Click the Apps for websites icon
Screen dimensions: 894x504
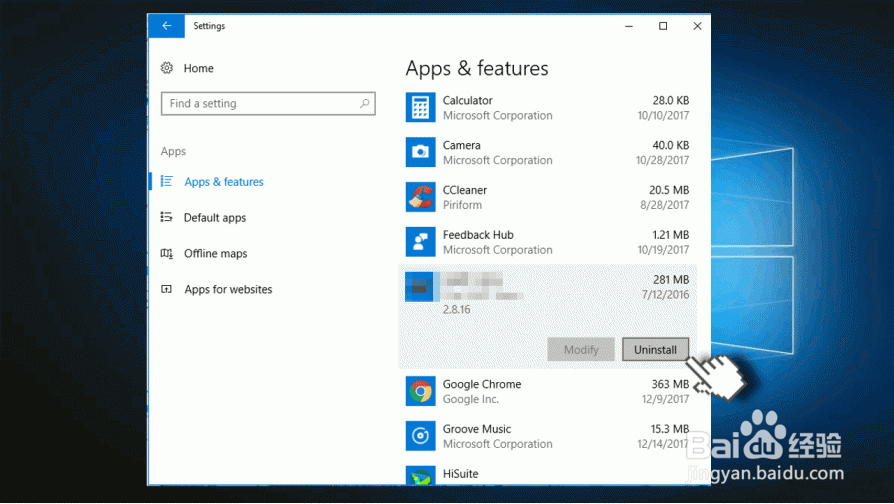(x=166, y=289)
